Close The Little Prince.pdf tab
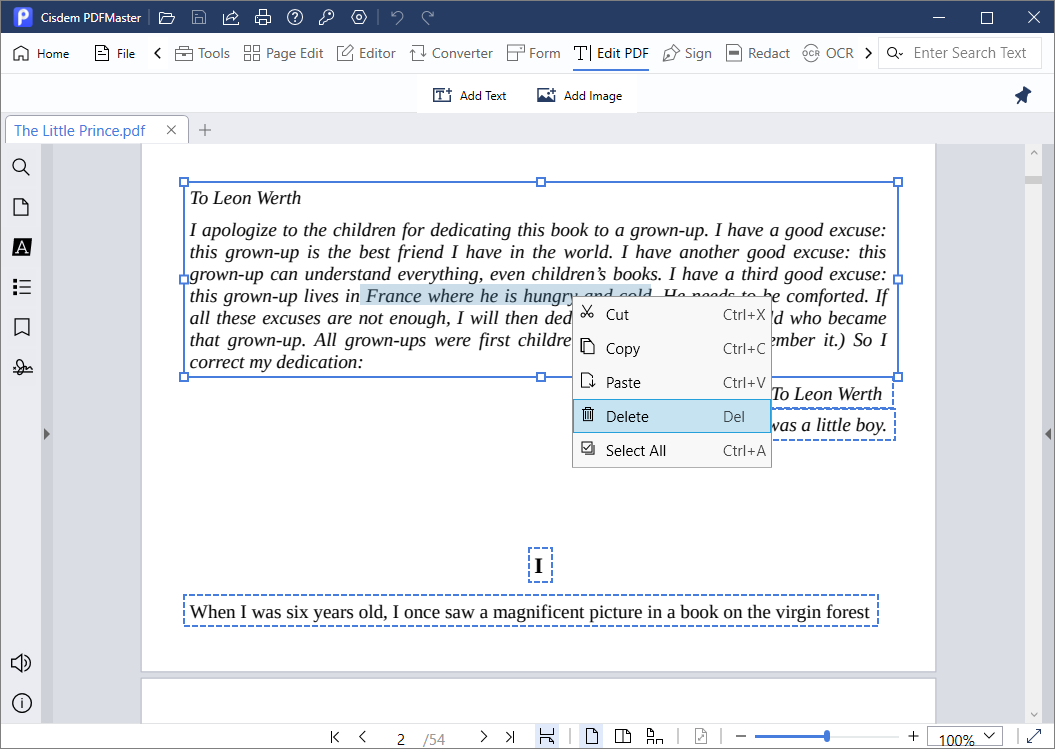Image resolution: width=1055 pixels, height=749 pixels. coord(172,130)
